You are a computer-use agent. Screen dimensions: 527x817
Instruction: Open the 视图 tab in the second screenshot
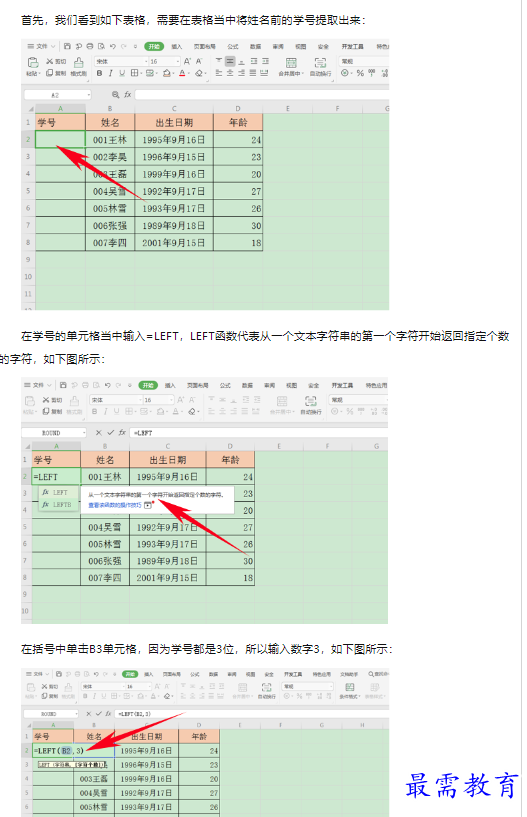291,385
